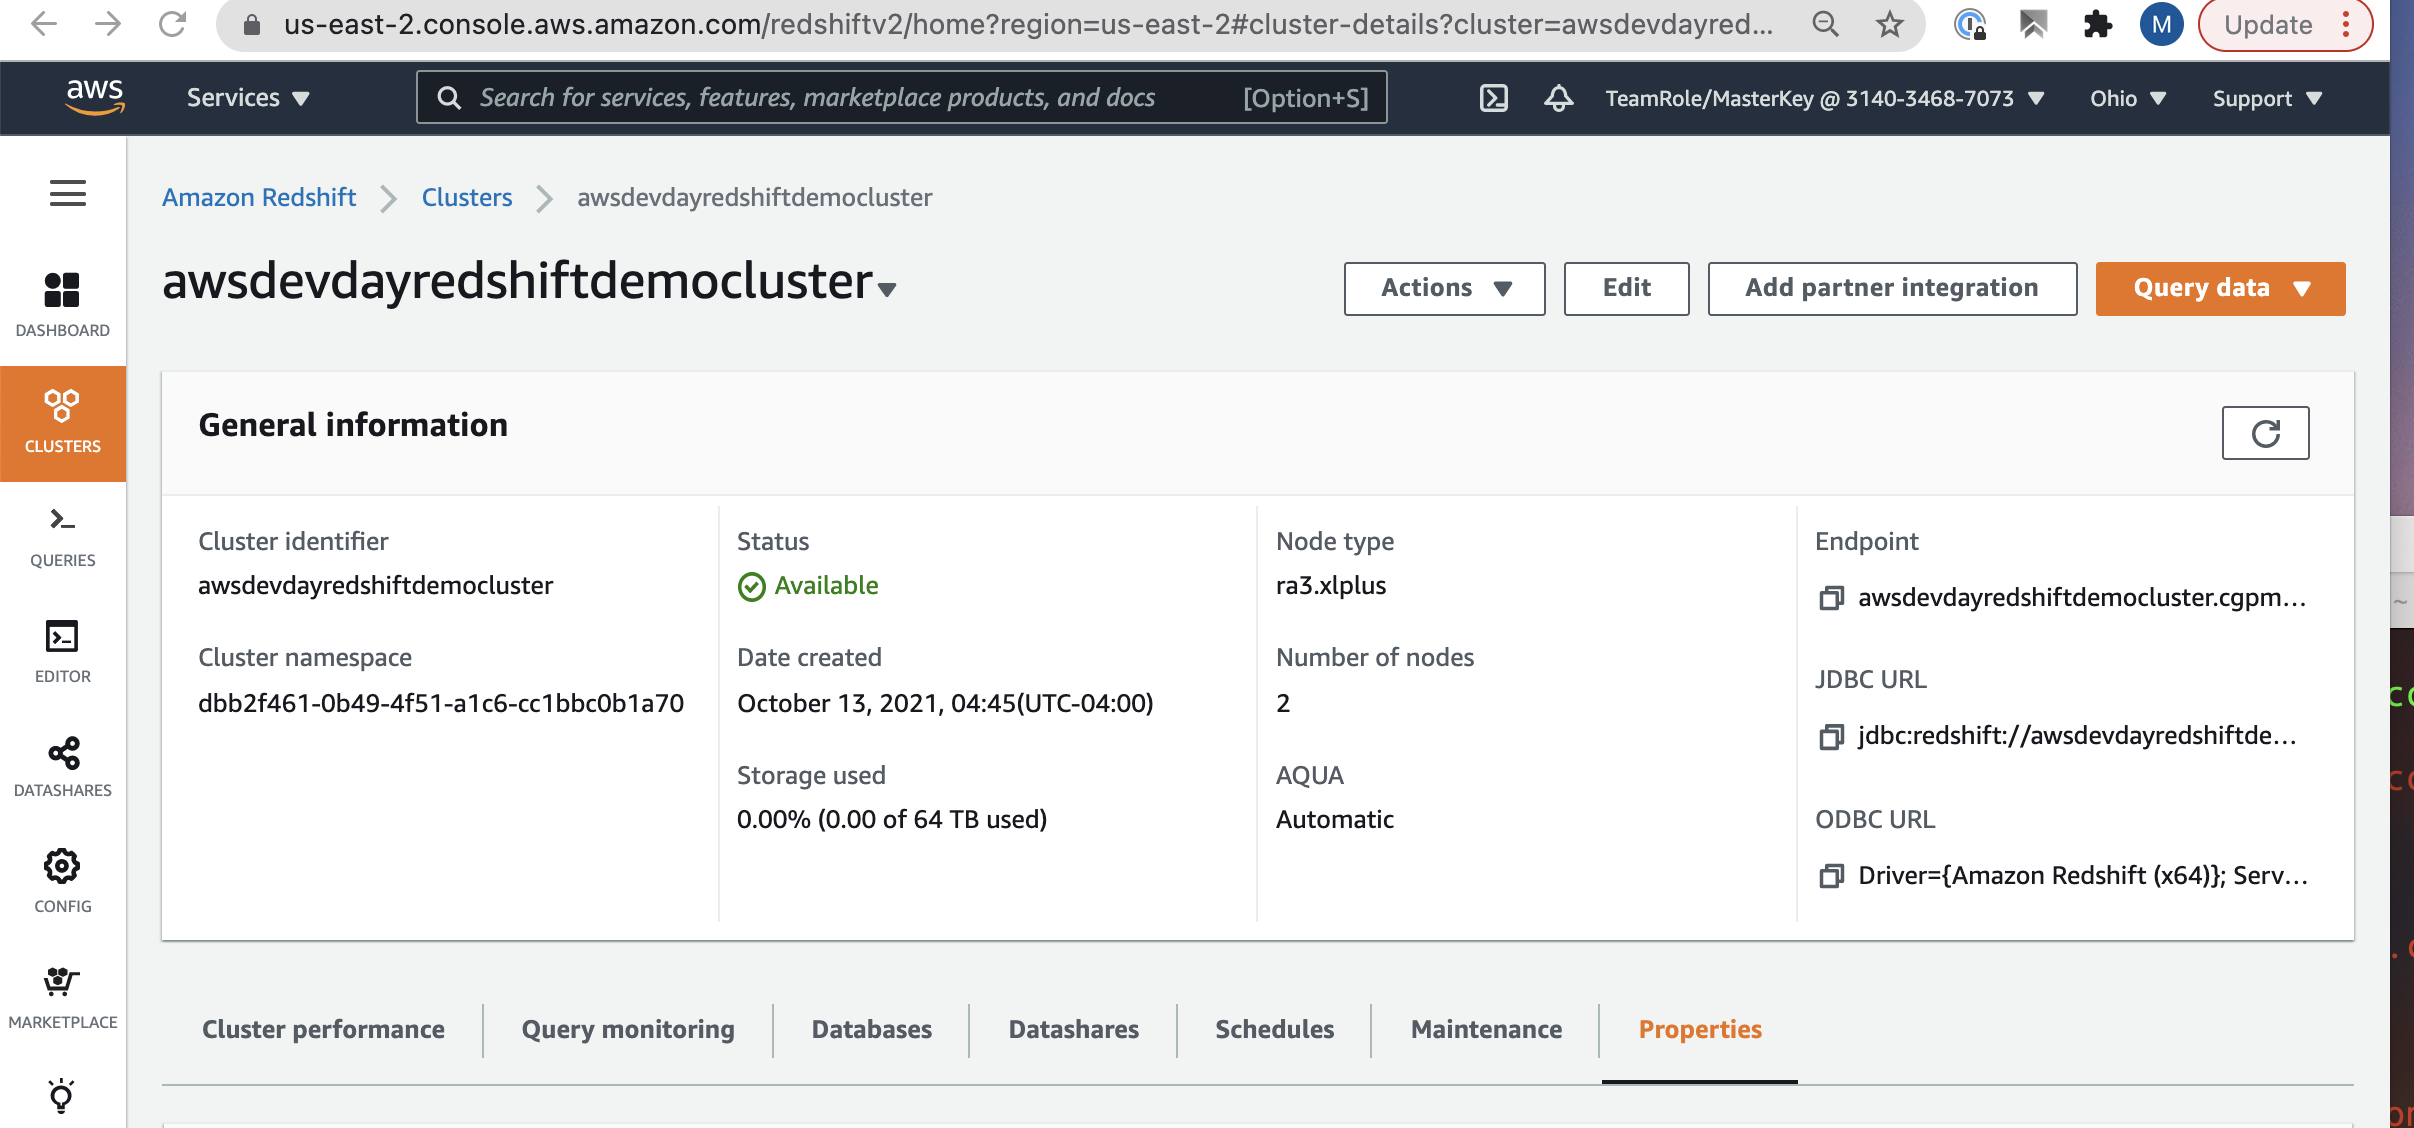Click the browser address bar URL
The width and height of the screenshot is (2414, 1128).
(1027, 24)
